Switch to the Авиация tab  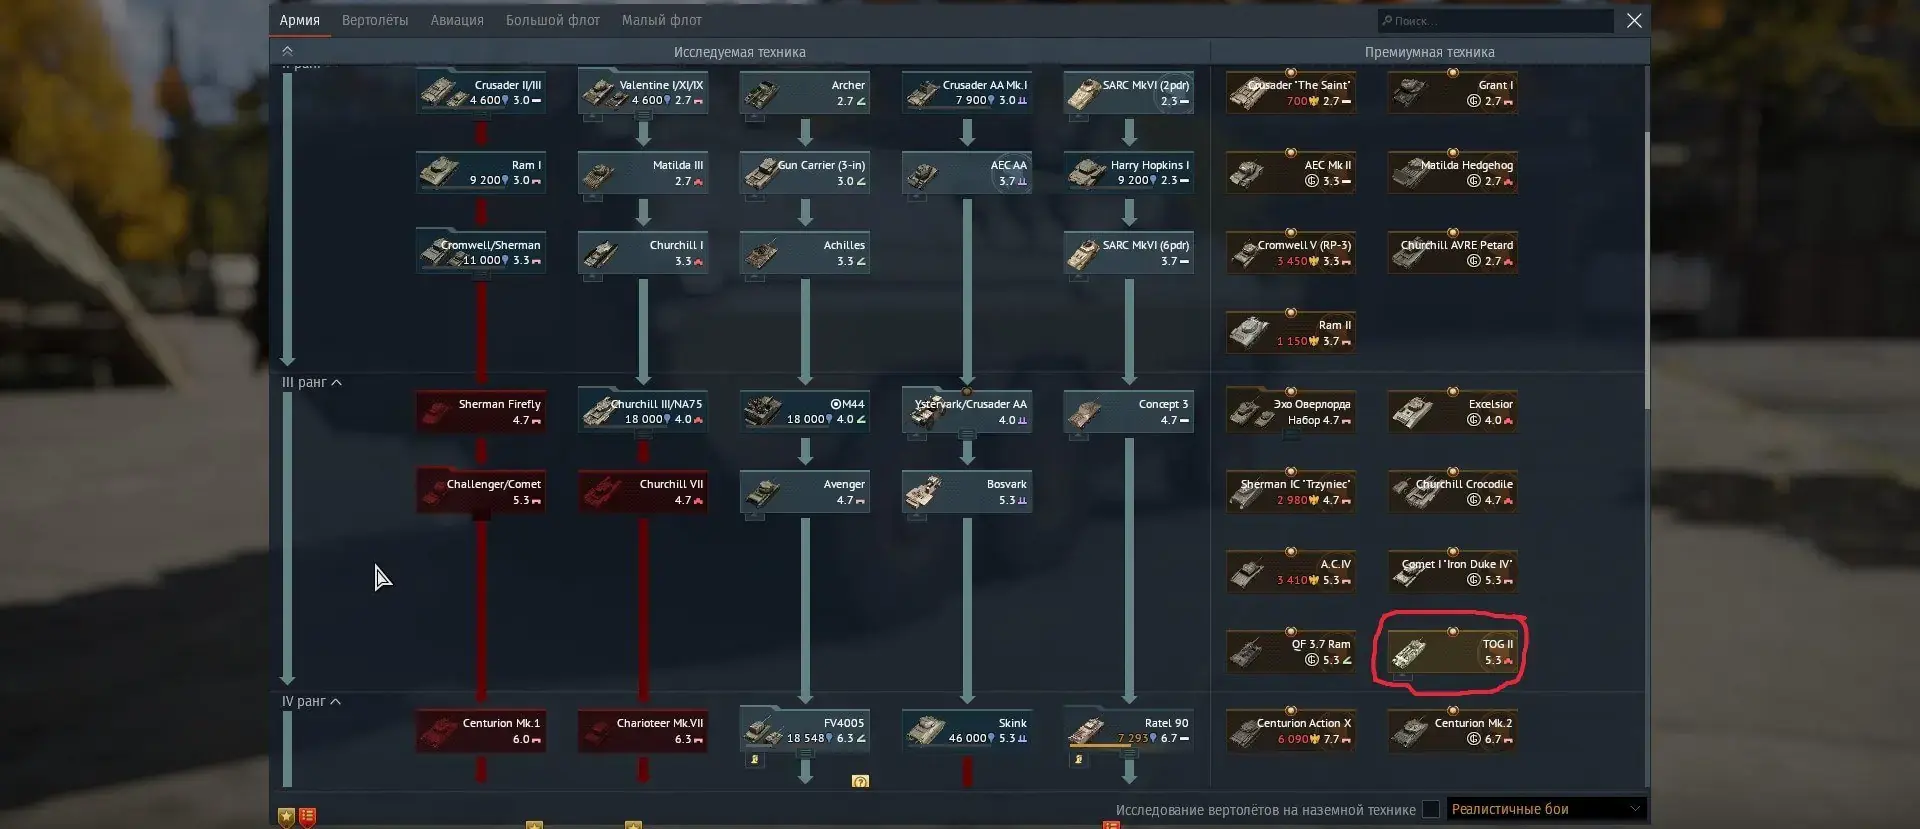click(457, 20)
